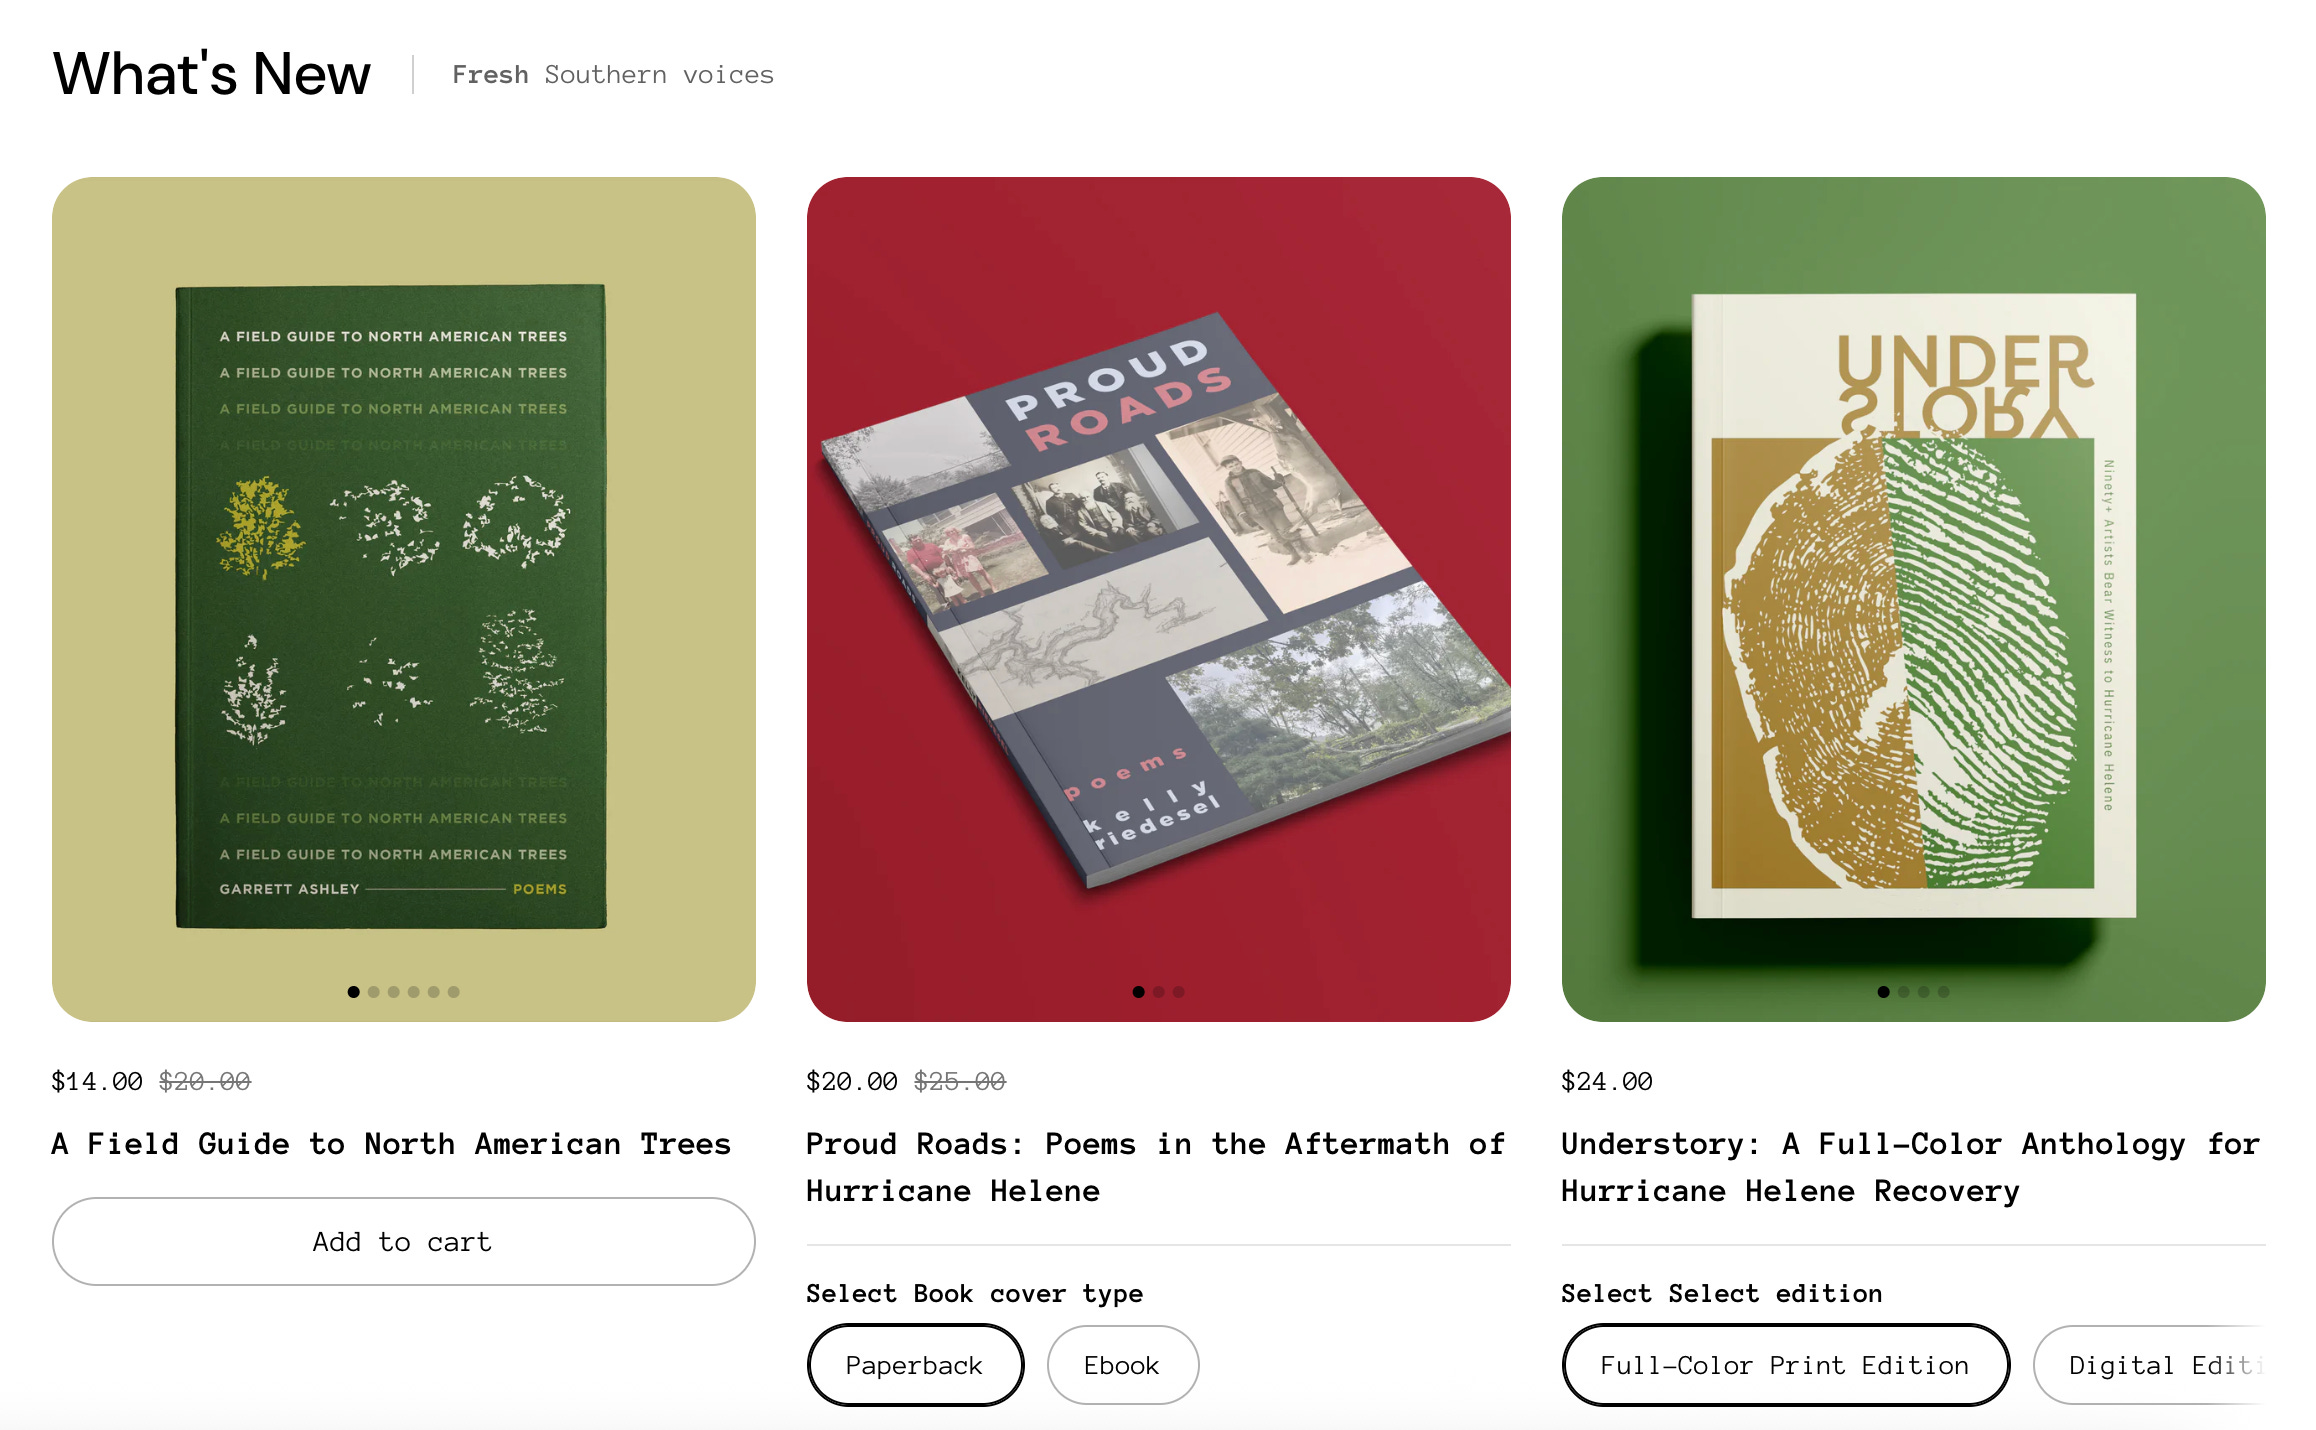This screenshot has width=2316, height=1430.
Task: Show second Proud Roads carousel dot
Action: coord(1158,992)
